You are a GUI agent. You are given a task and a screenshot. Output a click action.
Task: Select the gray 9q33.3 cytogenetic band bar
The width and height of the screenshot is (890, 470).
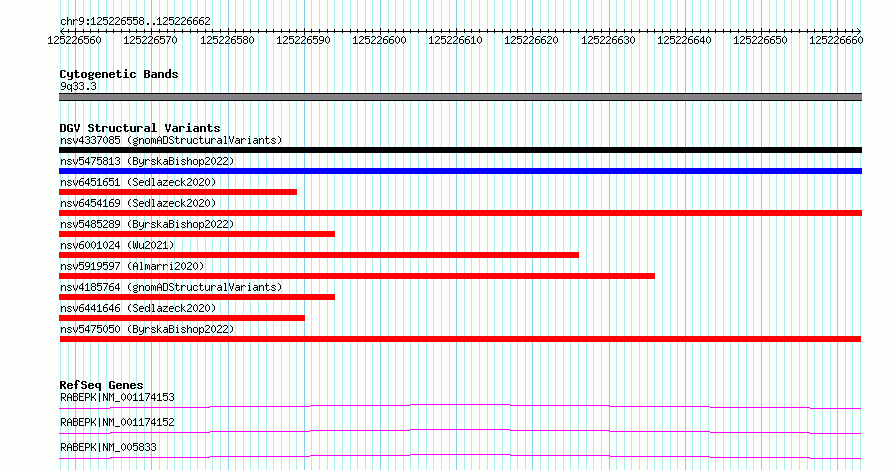[x=460, y=97]
